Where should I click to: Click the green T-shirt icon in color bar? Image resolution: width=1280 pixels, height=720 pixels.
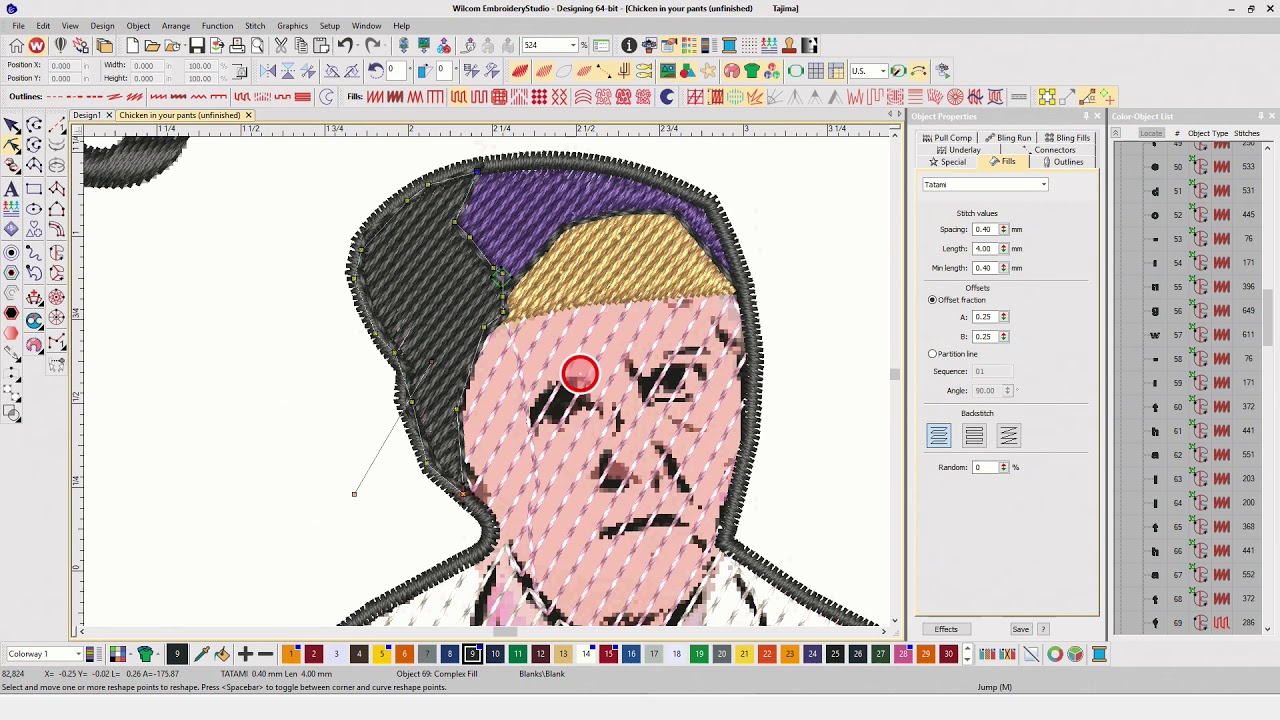[x=146, y=654]
